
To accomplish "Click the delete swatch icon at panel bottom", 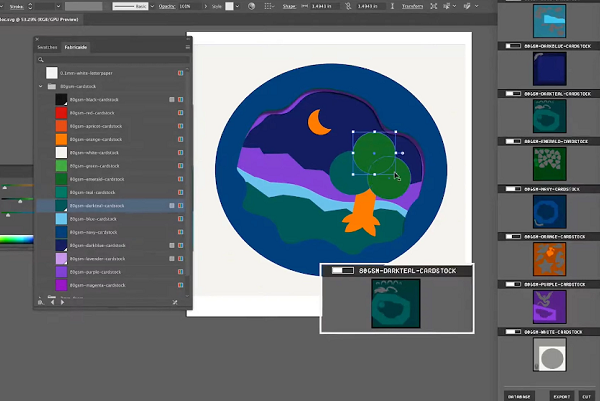I will tap(176, 301).
